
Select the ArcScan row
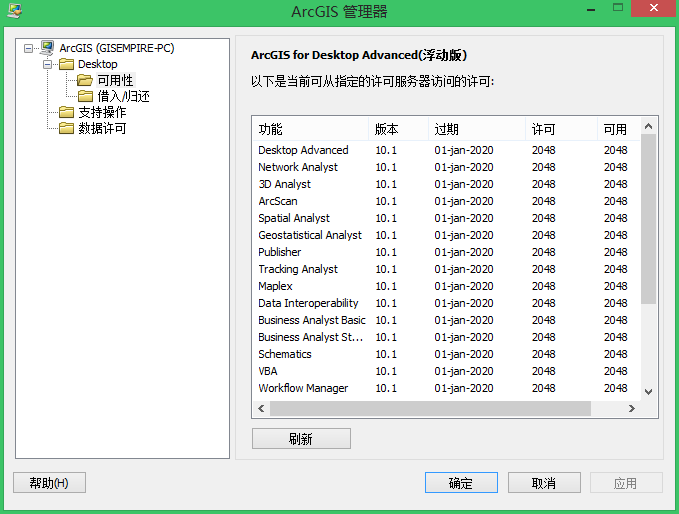(x=446, y=201)
